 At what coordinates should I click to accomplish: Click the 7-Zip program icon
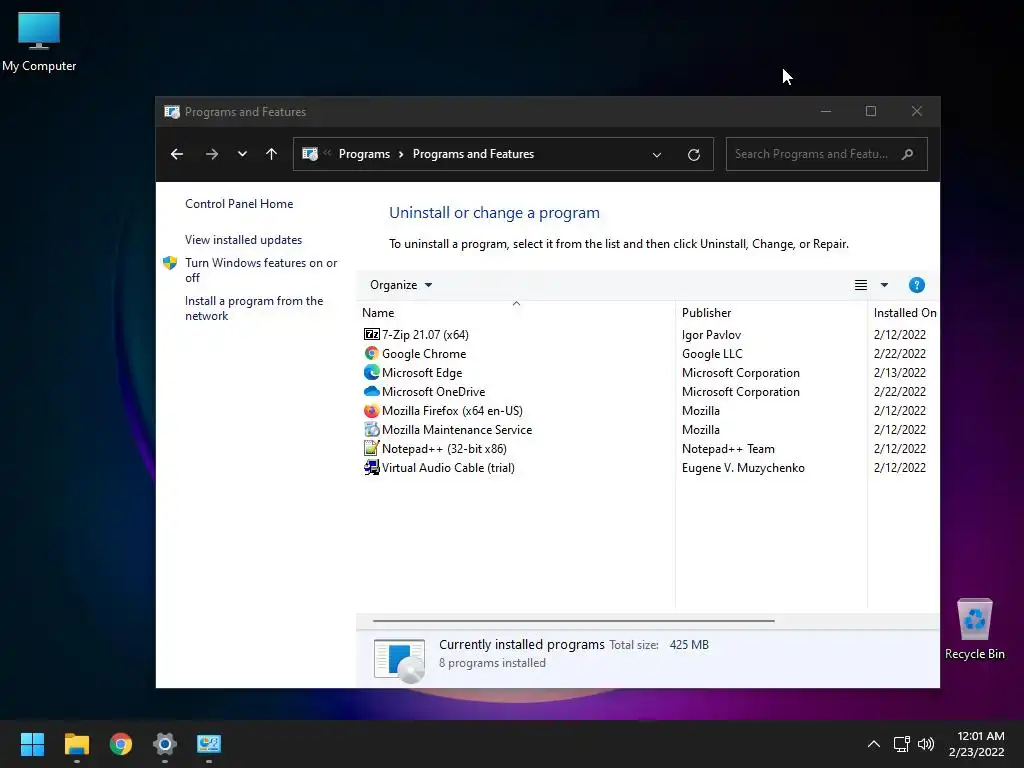click(x=371, y=334)
